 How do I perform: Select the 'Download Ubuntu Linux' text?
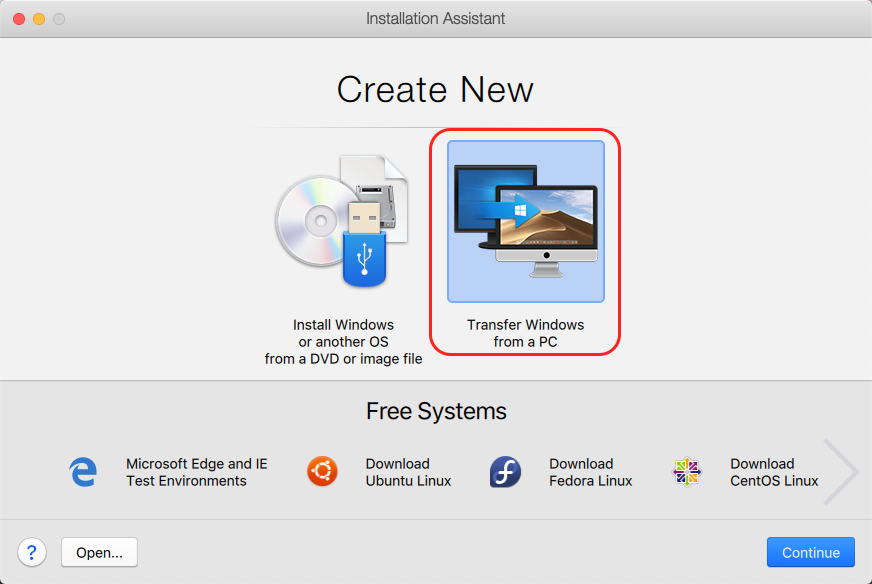(408, 472)
